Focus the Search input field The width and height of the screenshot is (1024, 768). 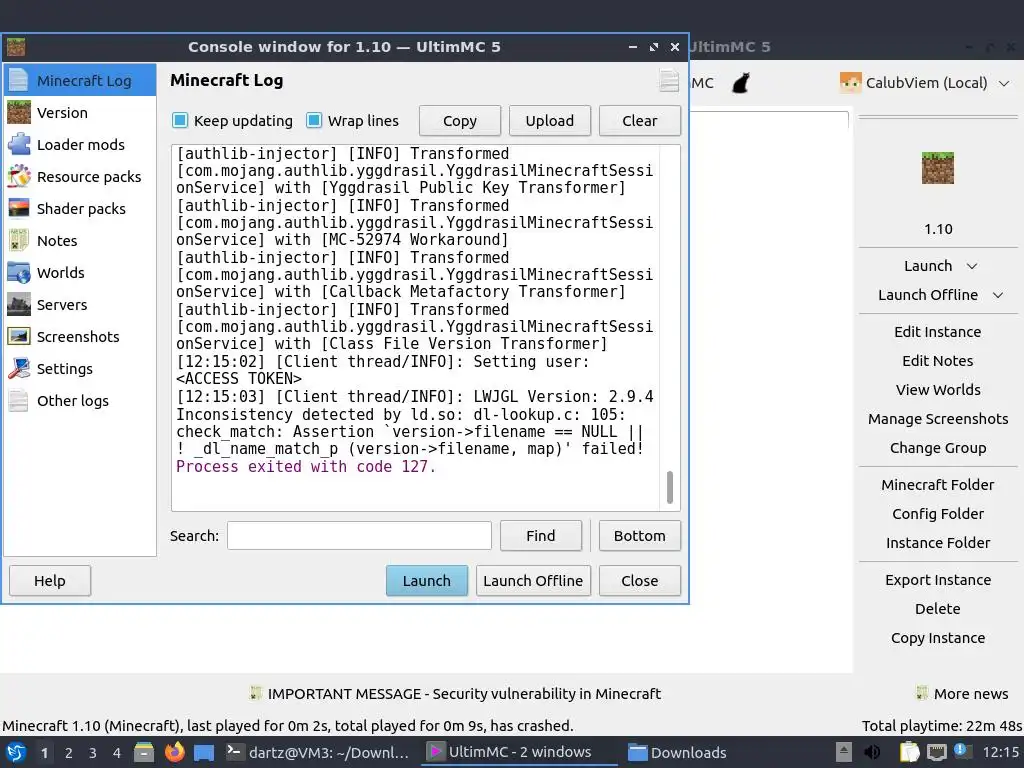[x=359, y=536]
